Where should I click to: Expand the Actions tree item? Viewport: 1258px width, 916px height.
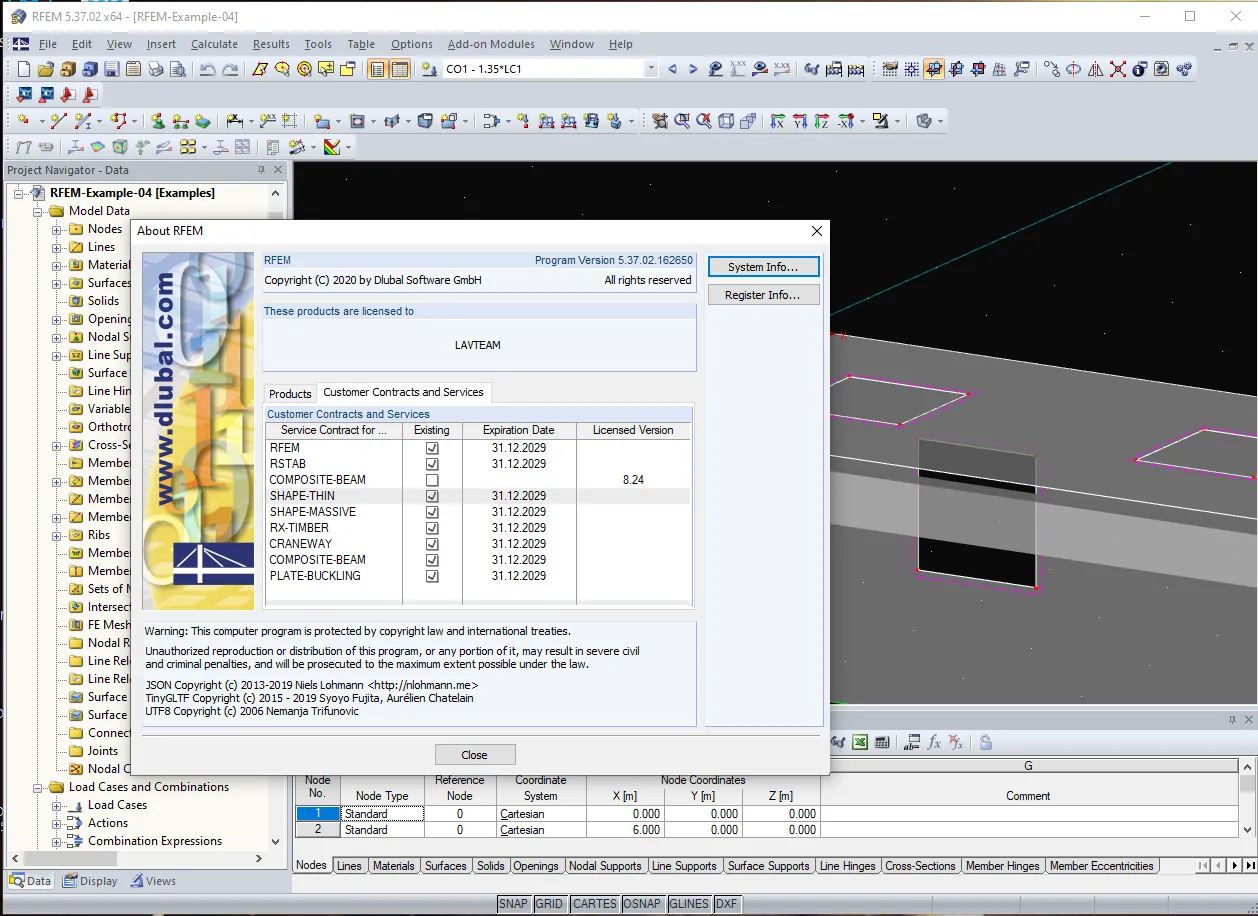(57, 823)
